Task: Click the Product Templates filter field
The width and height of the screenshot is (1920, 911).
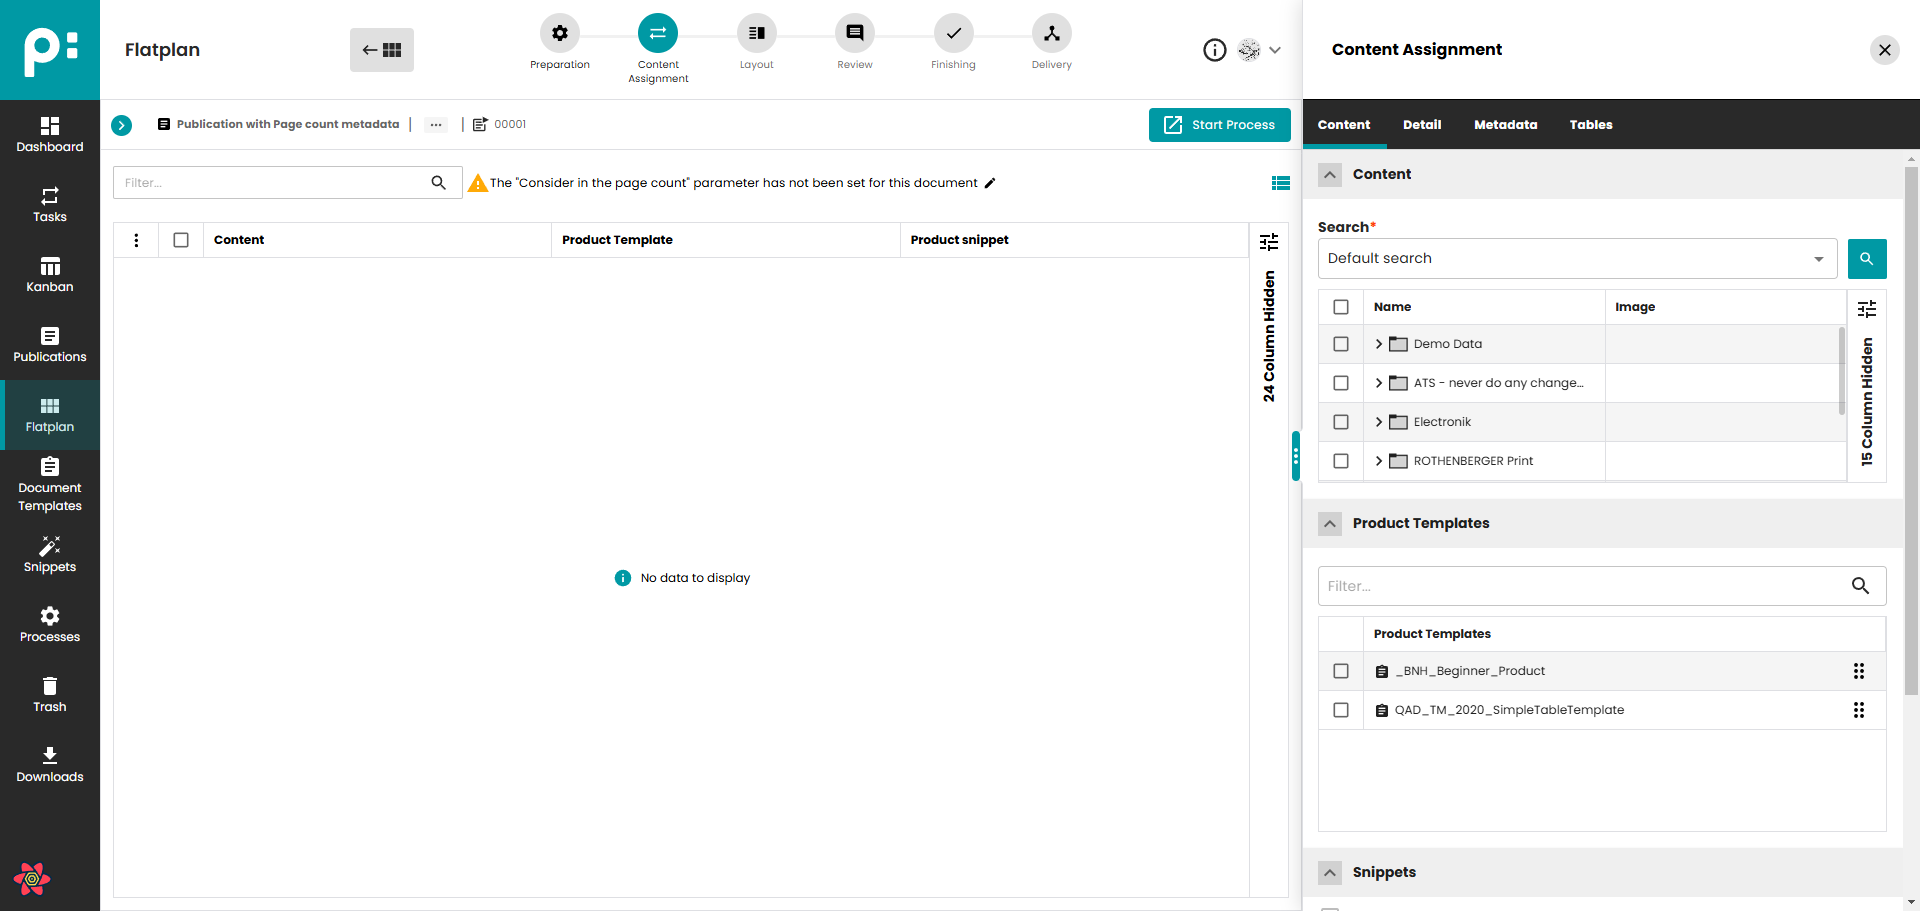Action: point(1584,586)
